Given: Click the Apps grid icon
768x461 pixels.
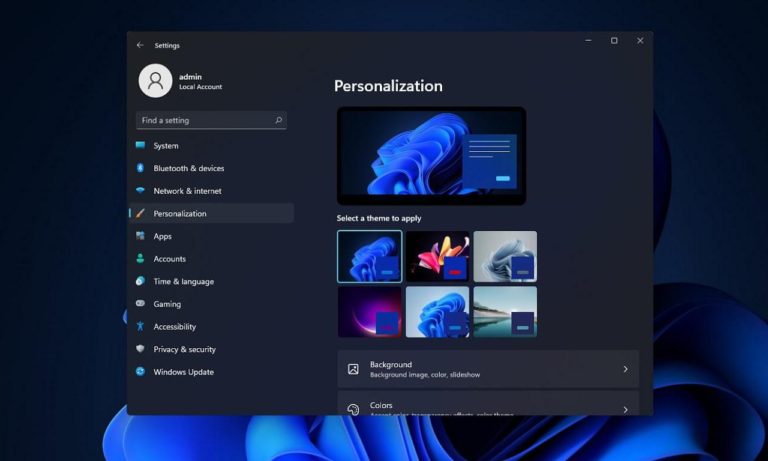Looking at the screenshot, I should 140,236.
